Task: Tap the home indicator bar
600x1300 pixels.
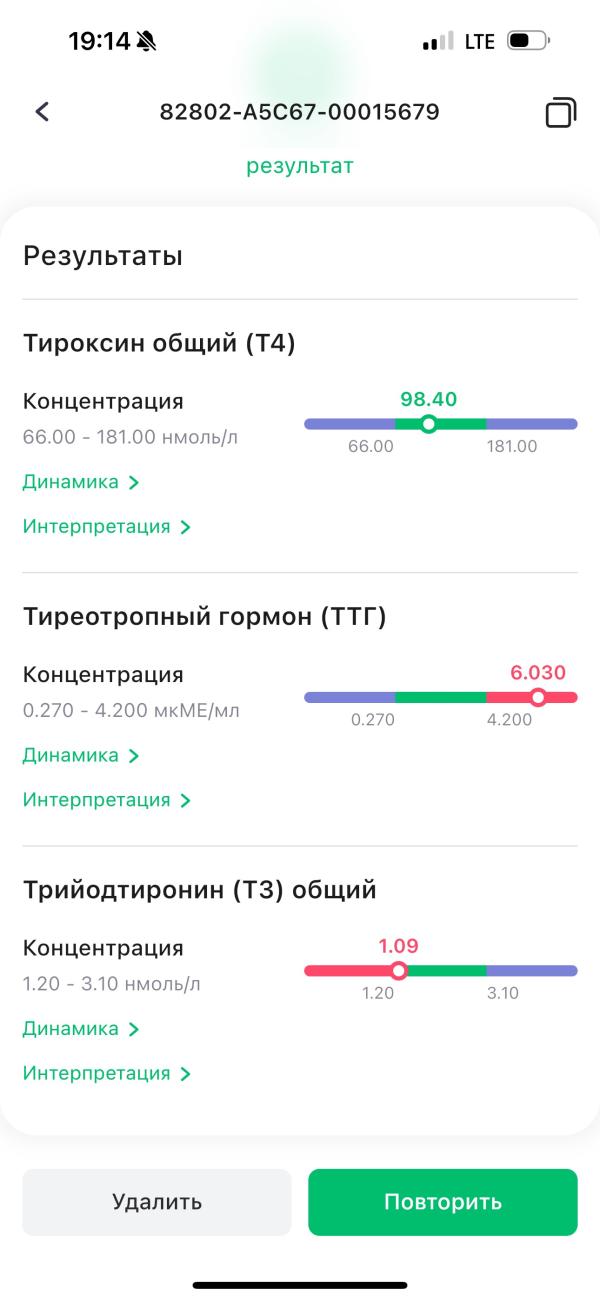Action: click(300, 1285)
